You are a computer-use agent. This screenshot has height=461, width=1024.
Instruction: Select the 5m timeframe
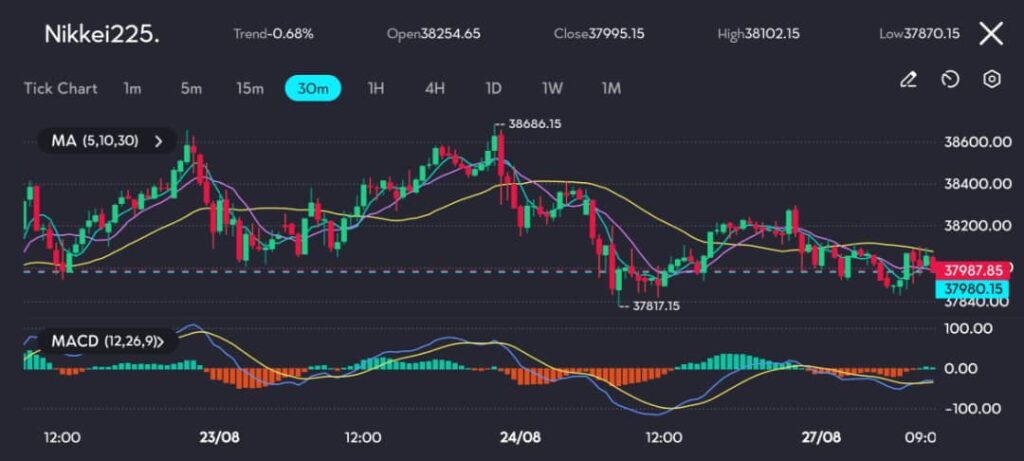coord(191,88)
